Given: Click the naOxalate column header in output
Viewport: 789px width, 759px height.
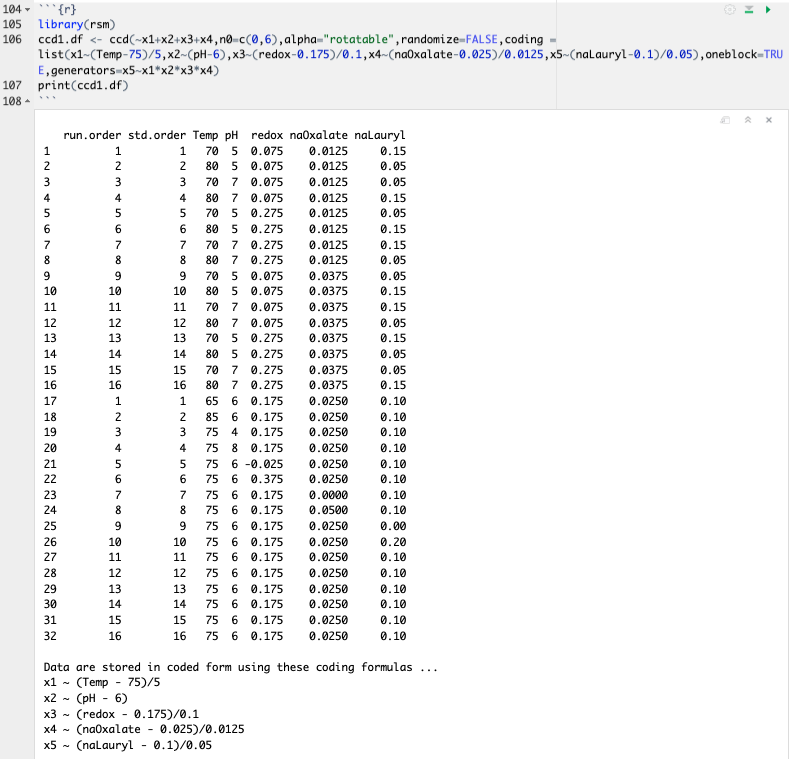Looking at the screenshot, I should [318, 134].
